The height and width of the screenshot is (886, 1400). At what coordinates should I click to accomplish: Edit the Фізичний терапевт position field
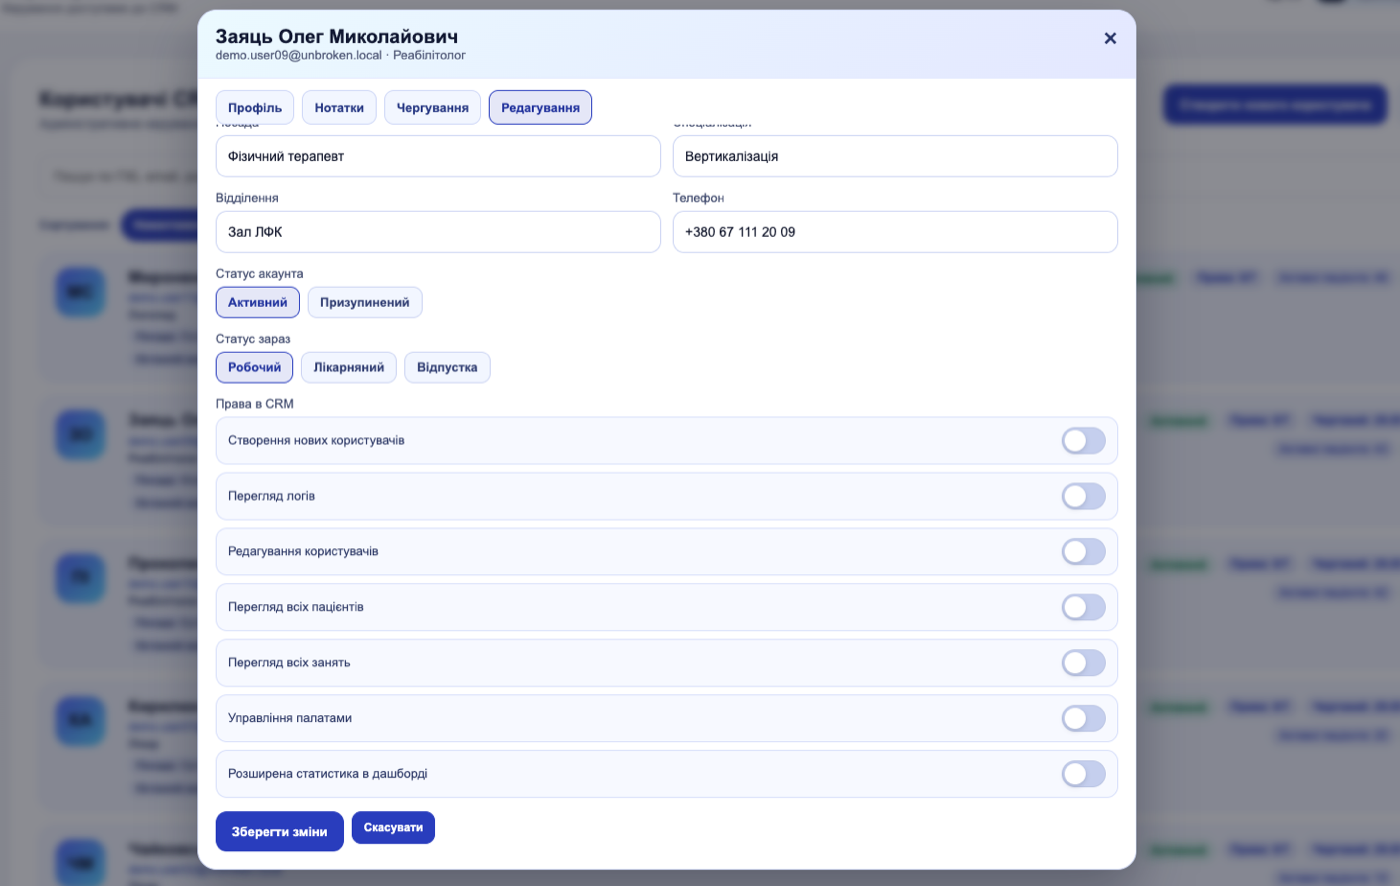(438, 156)
